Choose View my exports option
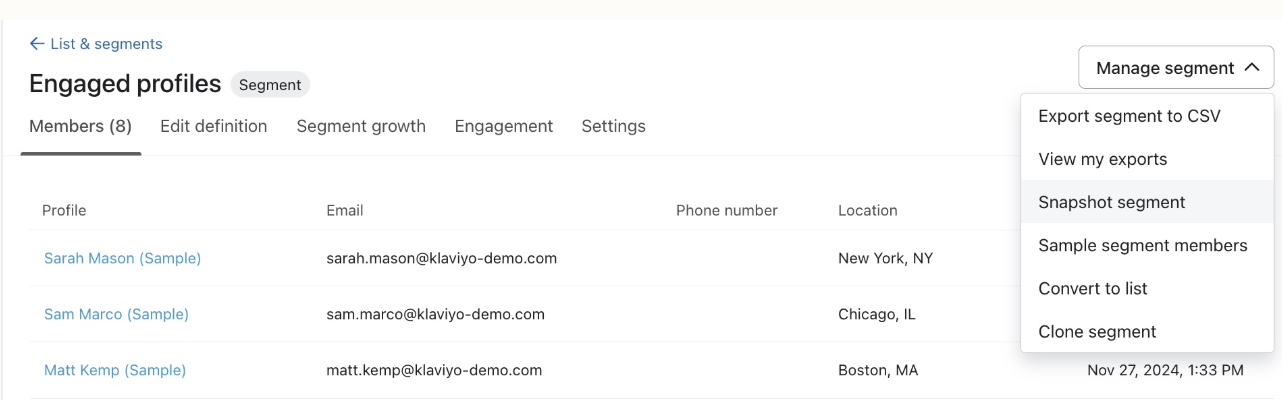The height and width of the screenshot is (400, 1282). (x=1102, y=159)
